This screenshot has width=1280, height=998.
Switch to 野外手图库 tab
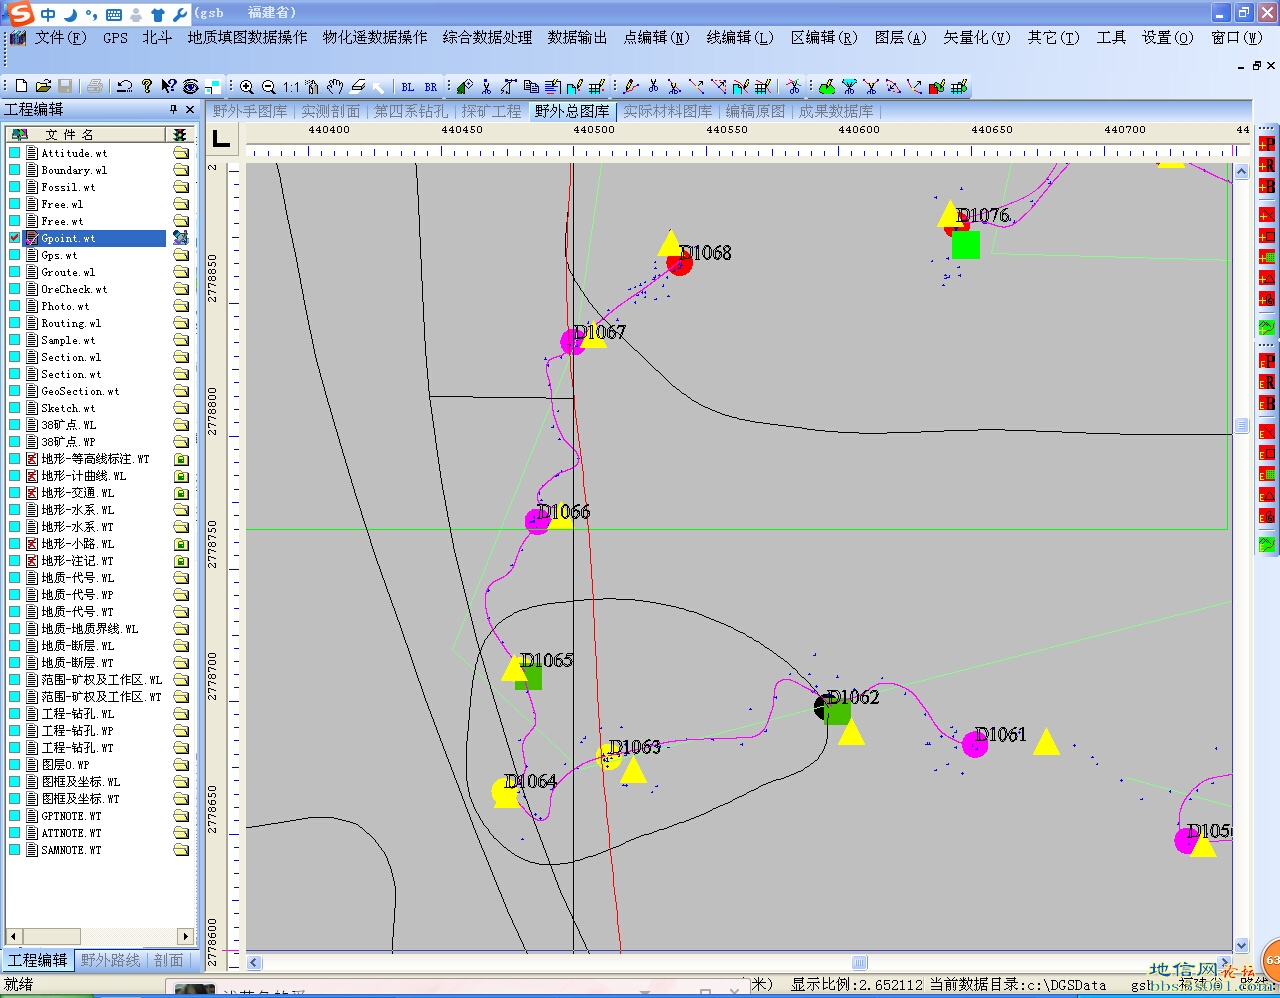[250, 111]
